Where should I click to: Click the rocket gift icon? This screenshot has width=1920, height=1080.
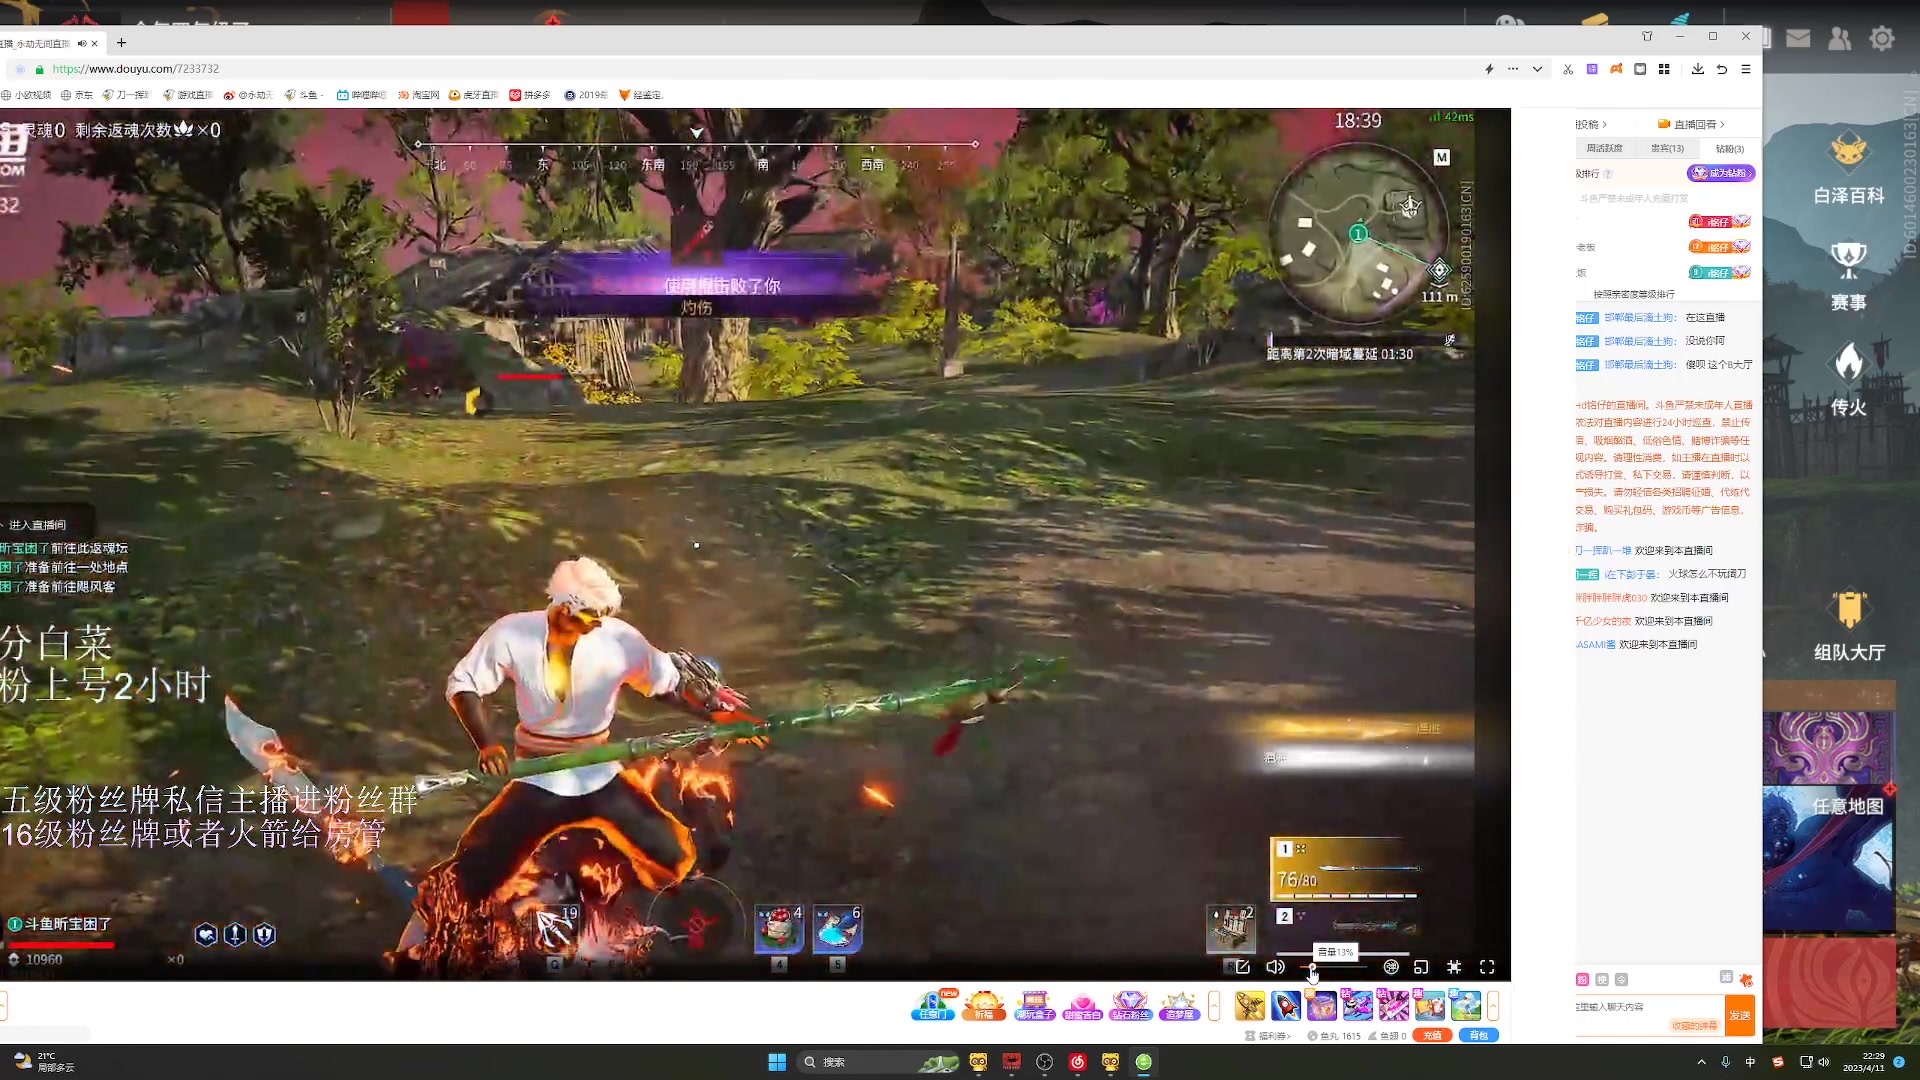1286,1005
